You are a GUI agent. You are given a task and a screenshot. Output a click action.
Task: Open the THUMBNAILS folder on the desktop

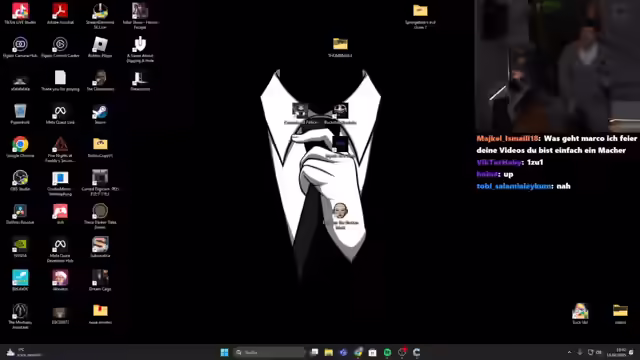pos(340,47)
